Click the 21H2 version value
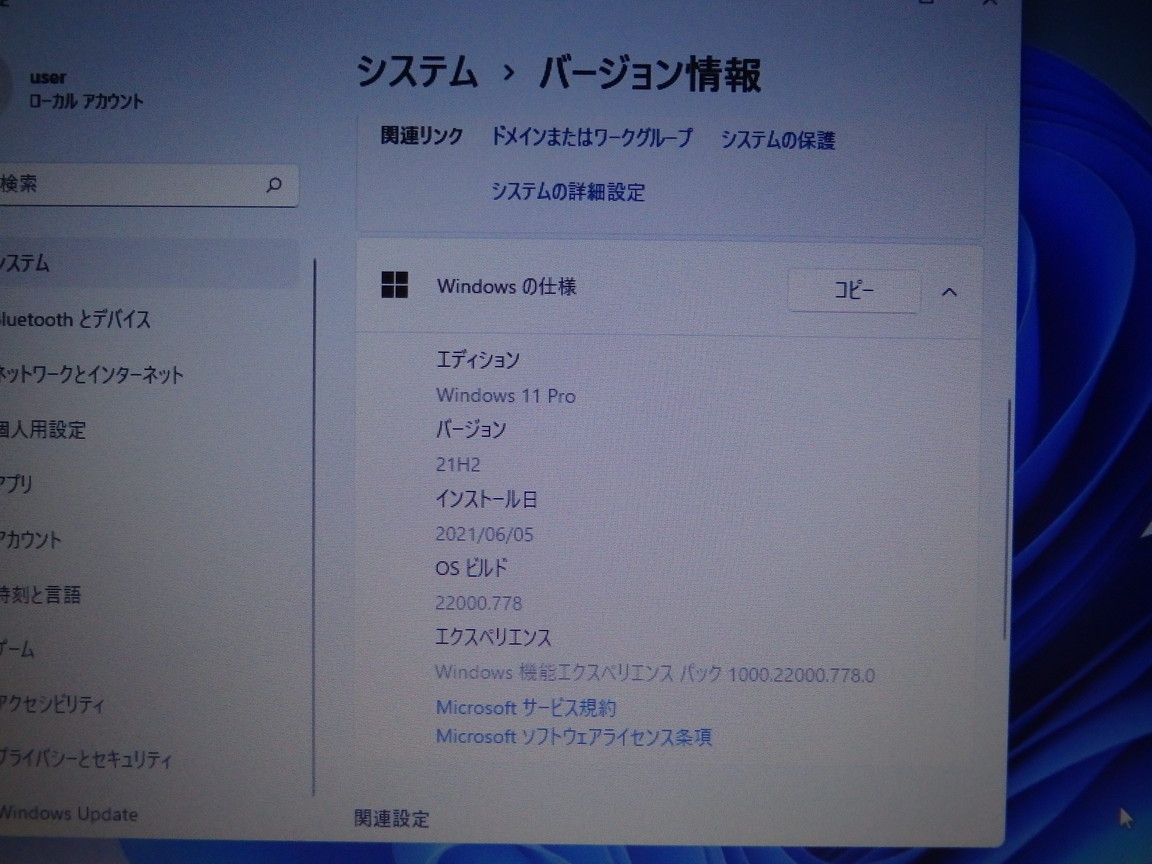This screenshot has width=1152, height=864. pyautogui.click(x=458, y=464)
